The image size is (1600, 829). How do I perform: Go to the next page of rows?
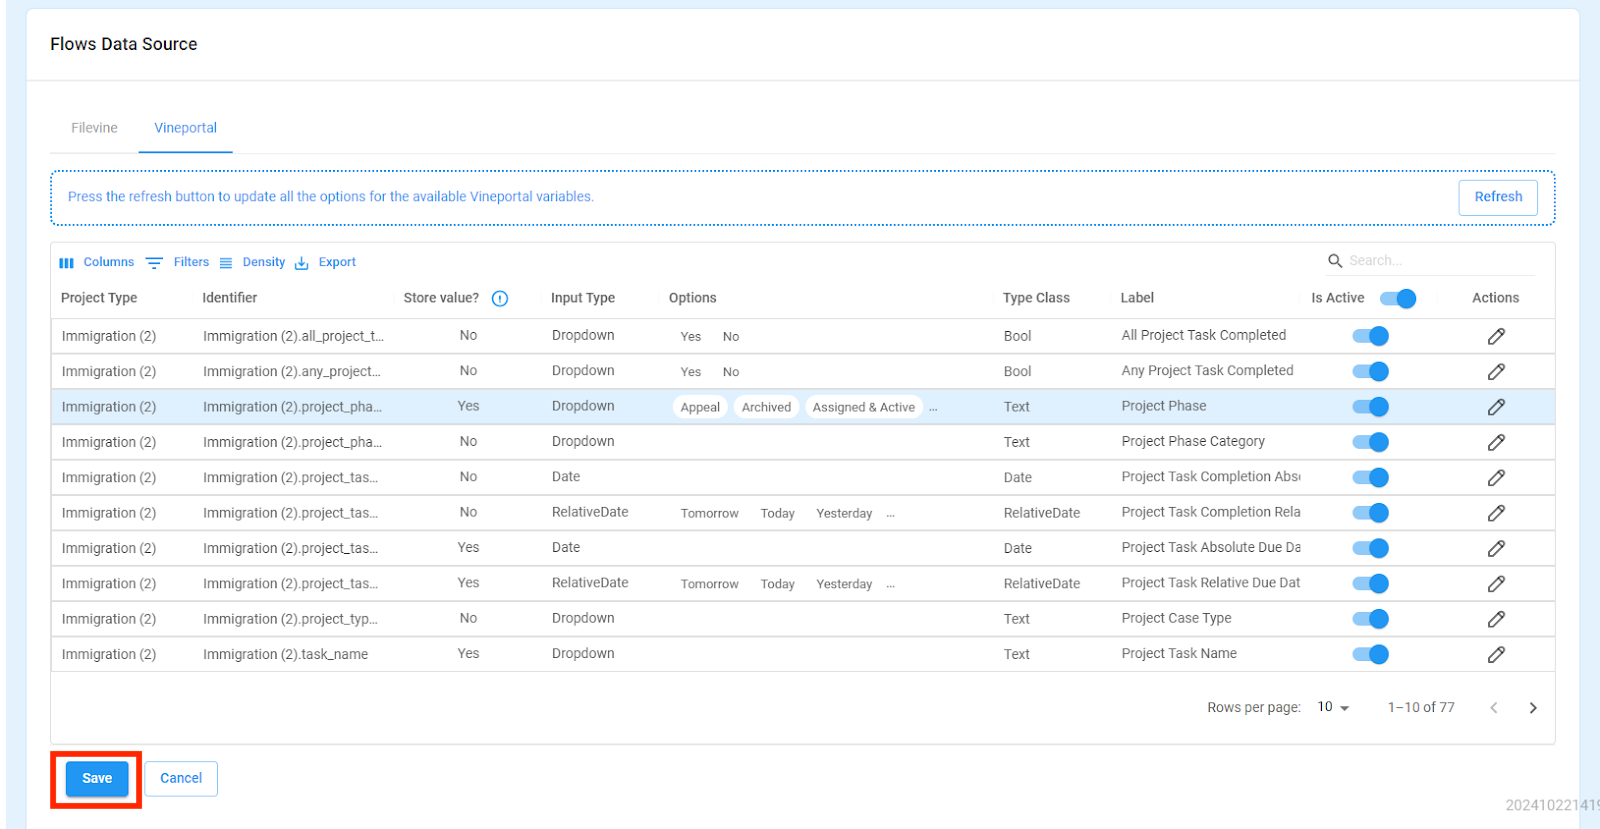(1533, 708)
